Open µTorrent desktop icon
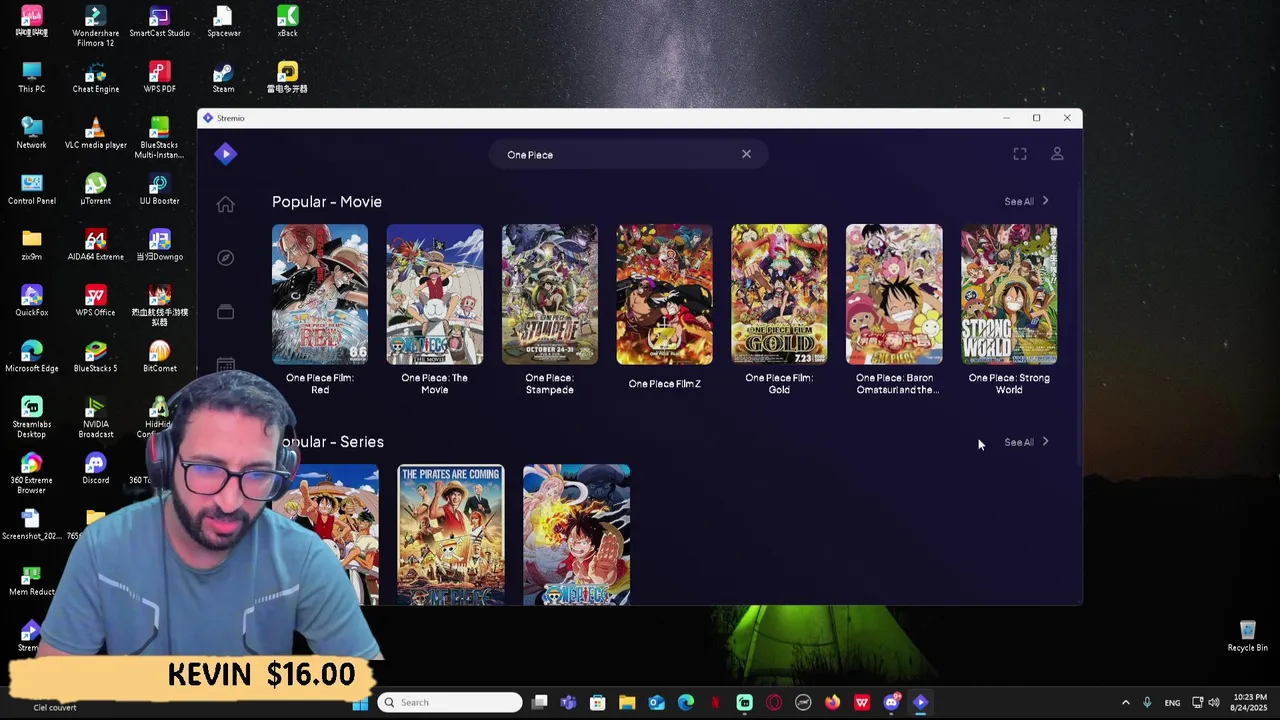1280x720 pixels. tap(95, 190)
